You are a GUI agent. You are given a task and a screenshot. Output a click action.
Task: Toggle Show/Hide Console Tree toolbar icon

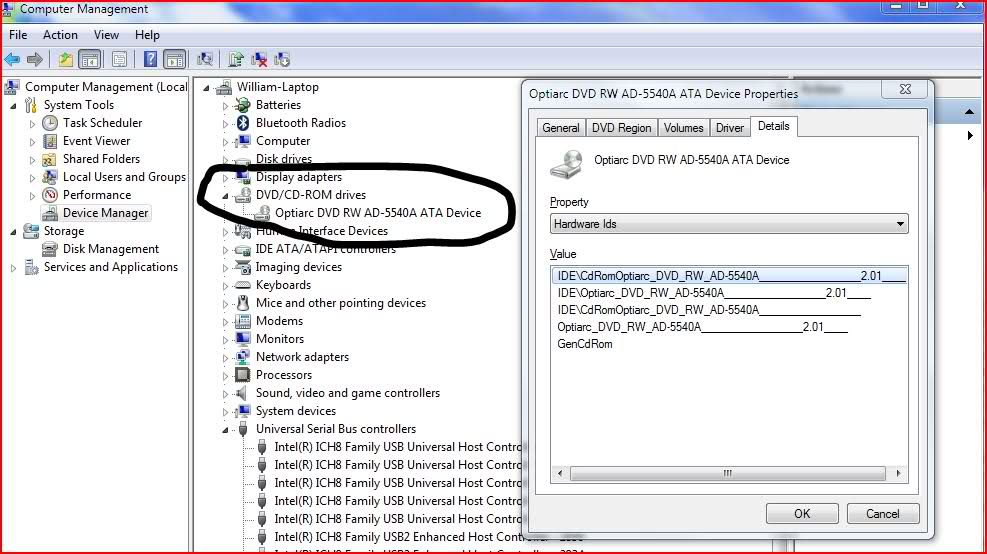[x=90, y=60]
